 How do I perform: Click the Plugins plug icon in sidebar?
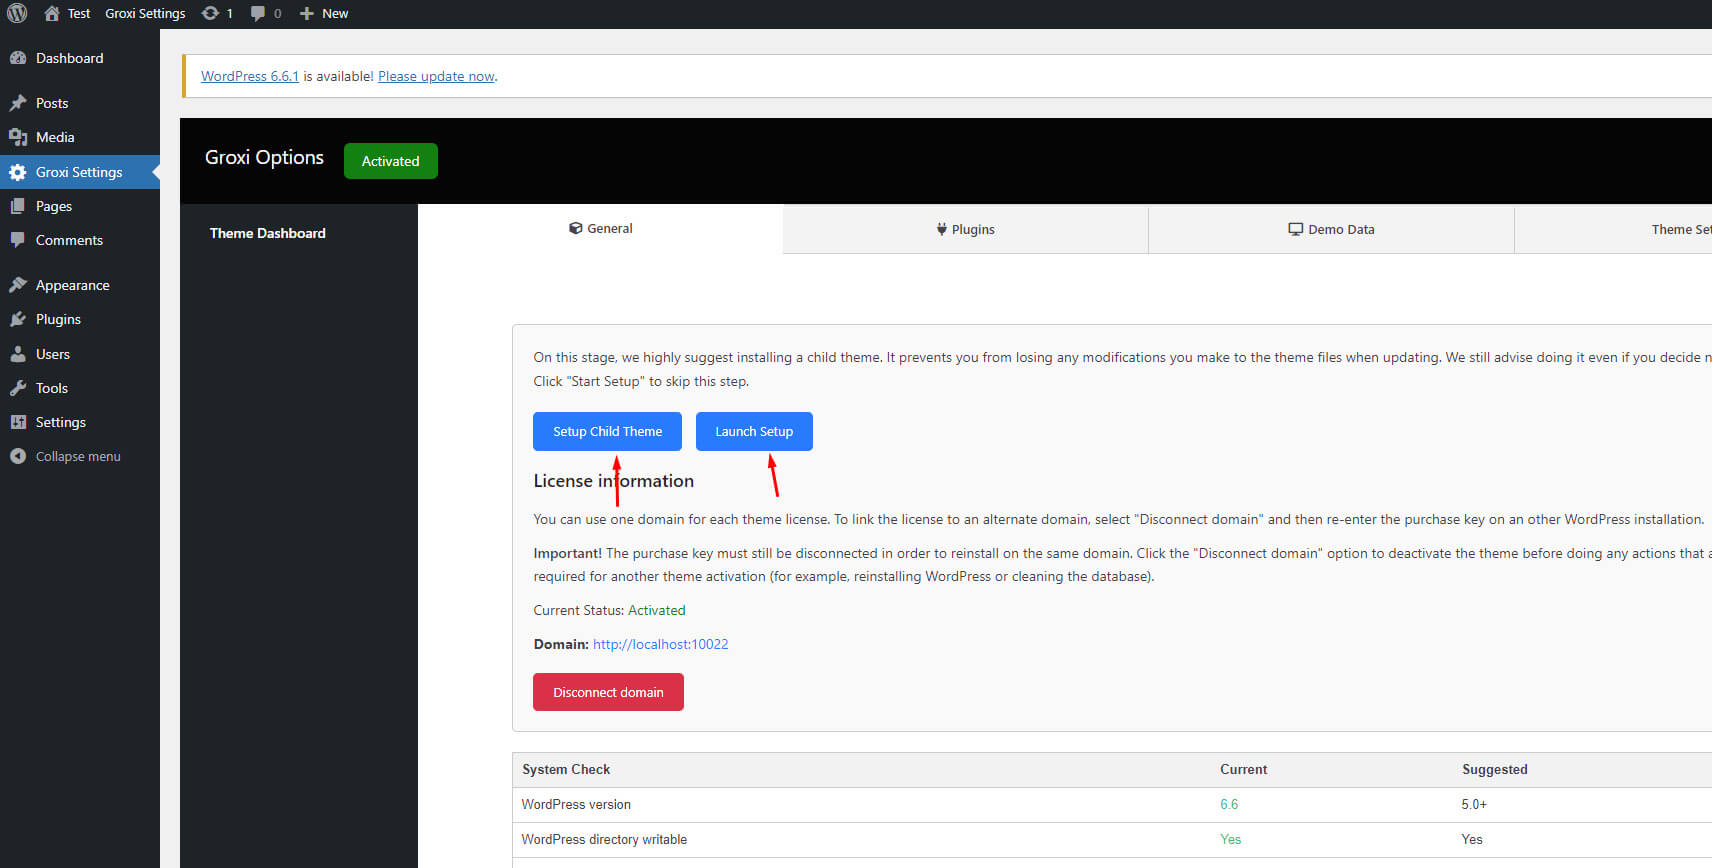(18, 319)
